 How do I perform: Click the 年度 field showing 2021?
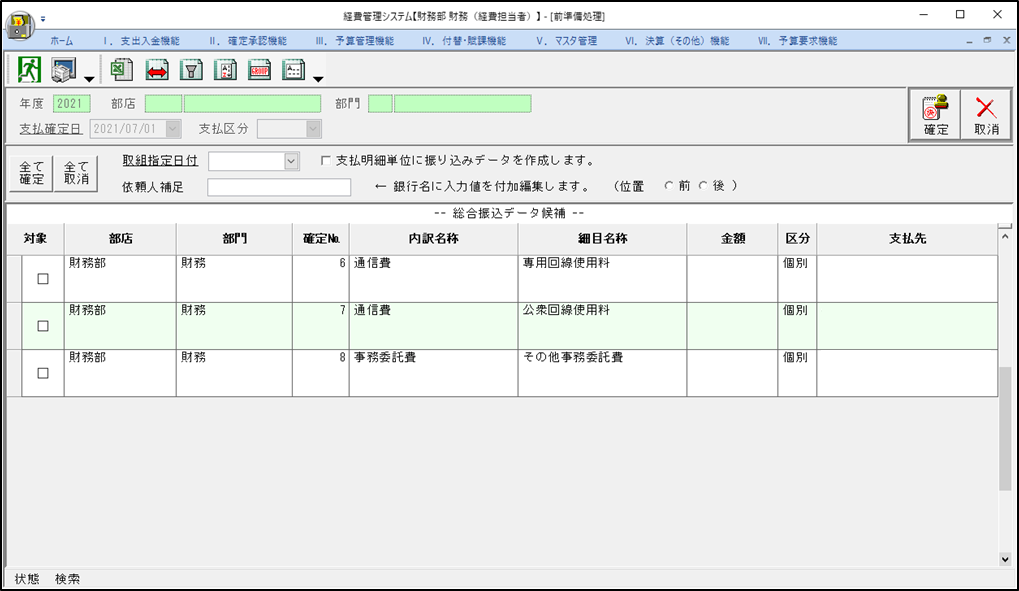71,104
